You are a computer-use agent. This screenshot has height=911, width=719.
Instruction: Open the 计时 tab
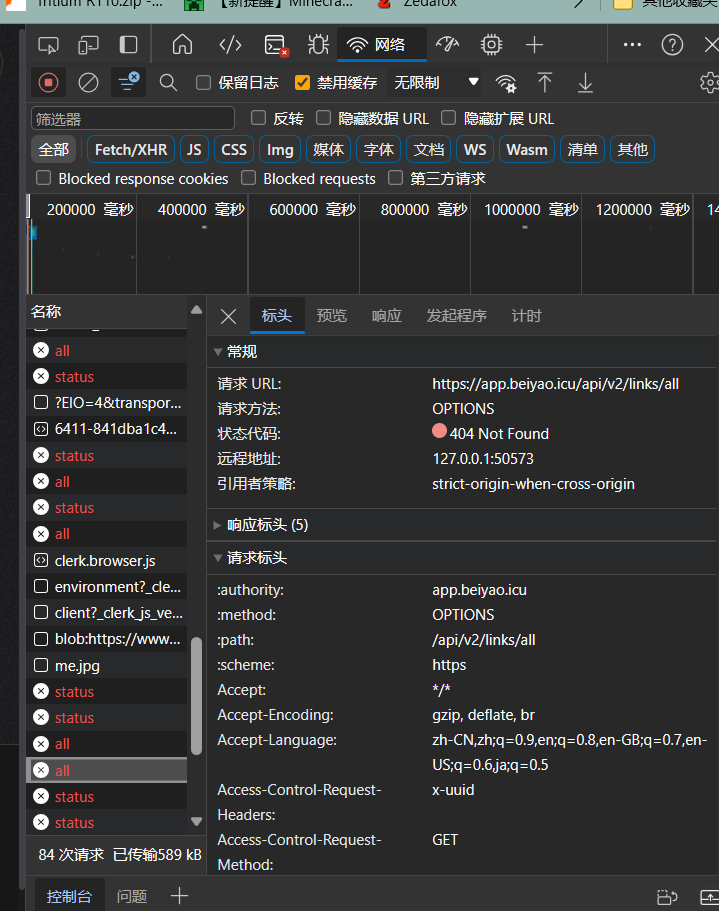[526, 315]
